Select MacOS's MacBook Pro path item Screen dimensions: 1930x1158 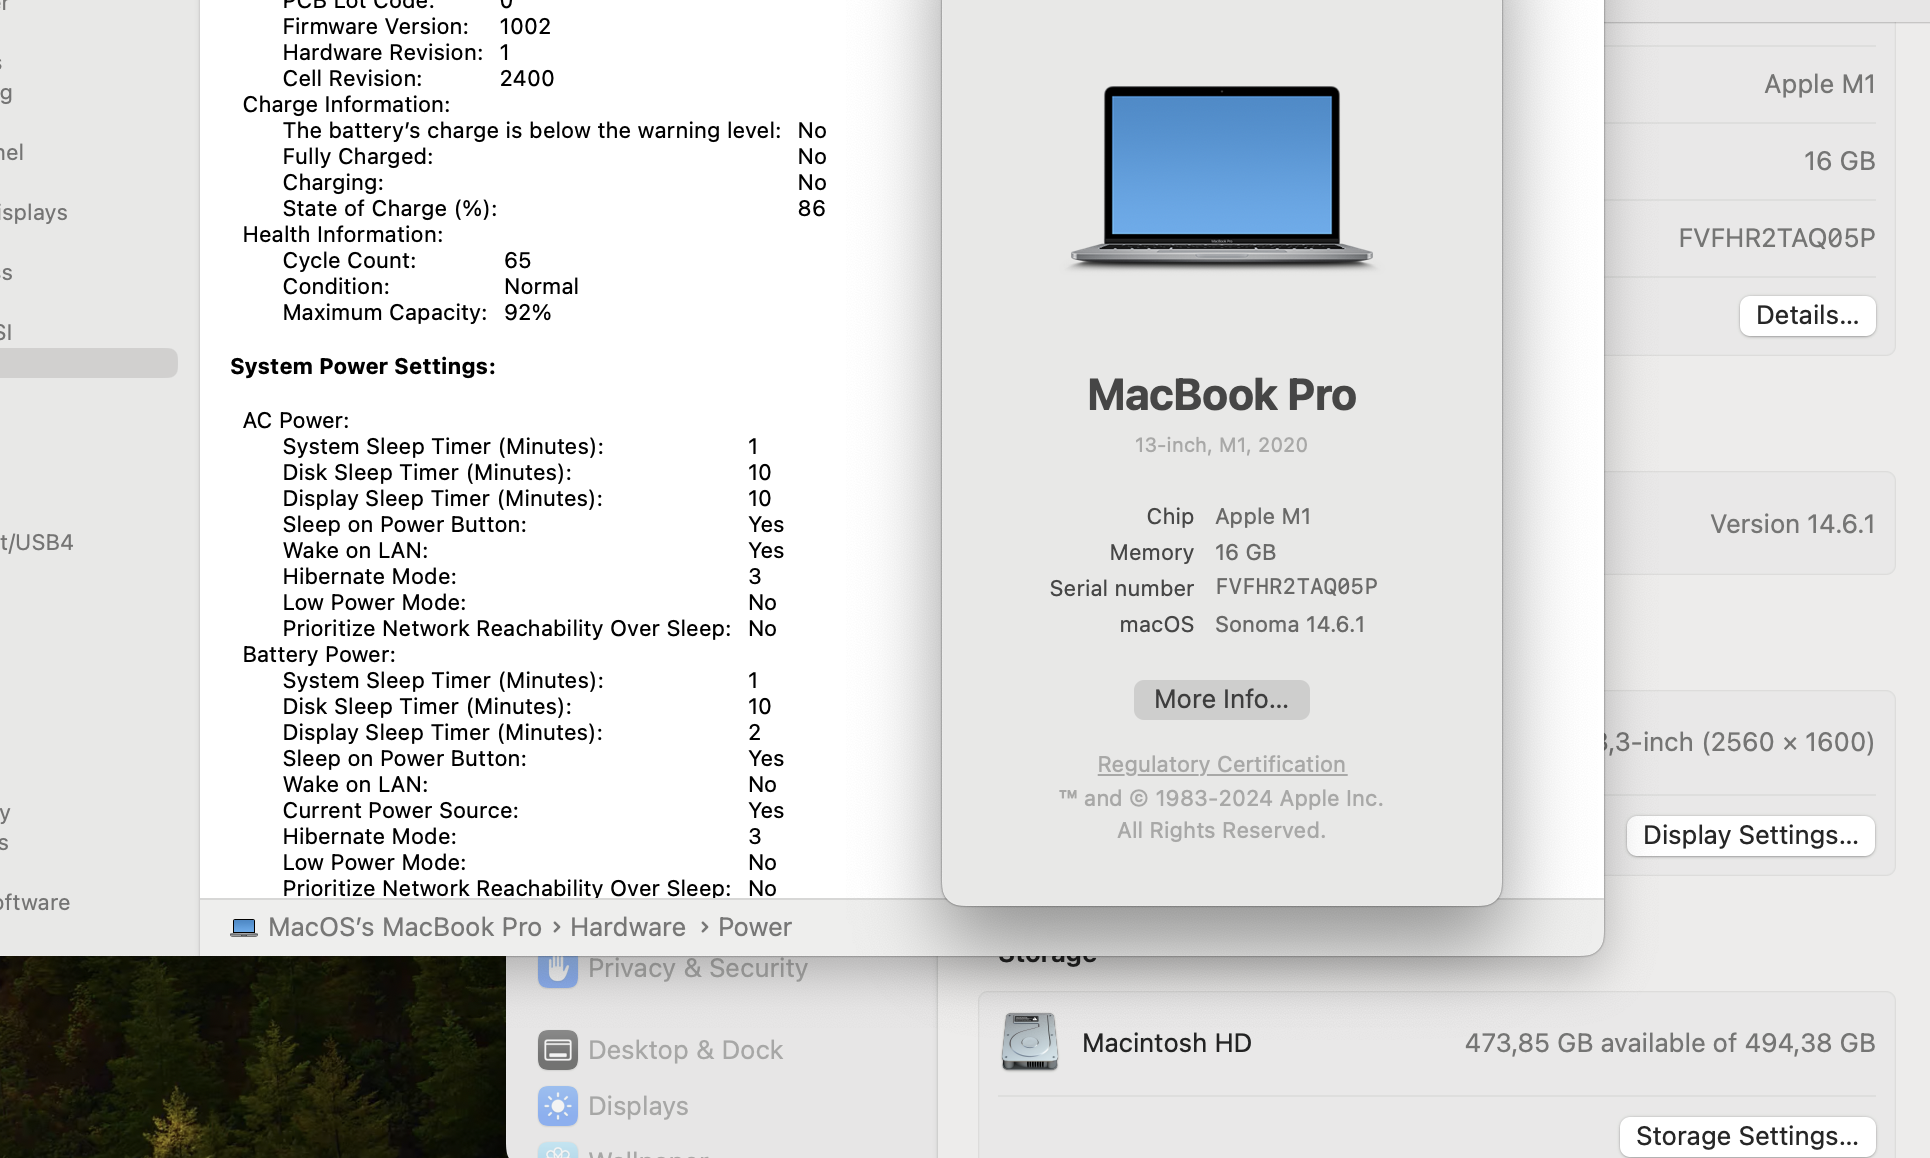coord(404,928)
